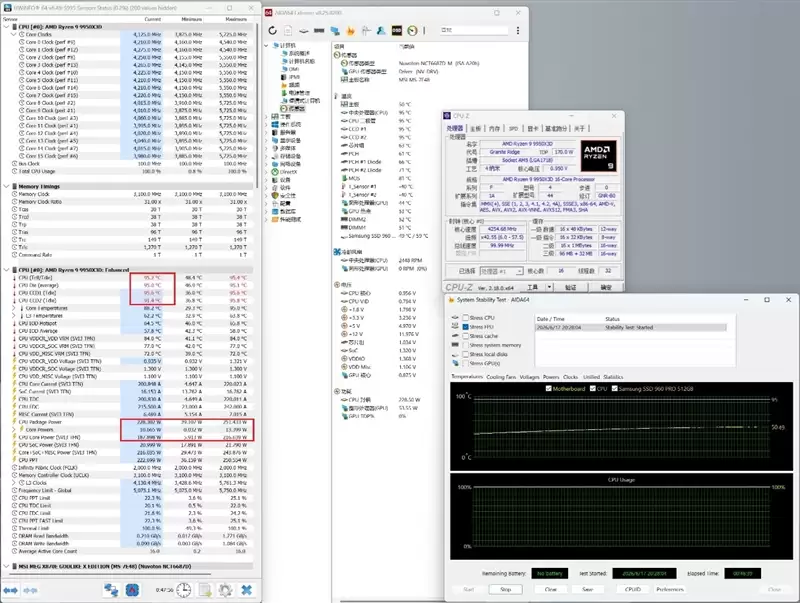Toggle Motherboard checkbox in temperature graph

(x=548, y=389)
